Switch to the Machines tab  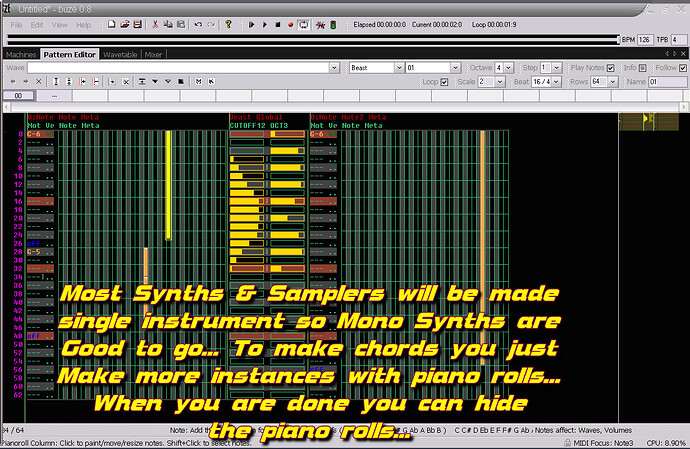21,54
